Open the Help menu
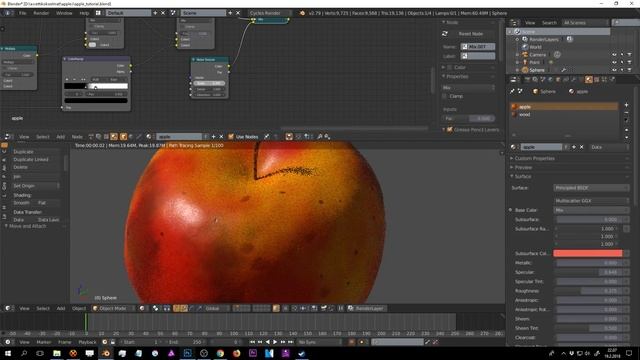 84,13
